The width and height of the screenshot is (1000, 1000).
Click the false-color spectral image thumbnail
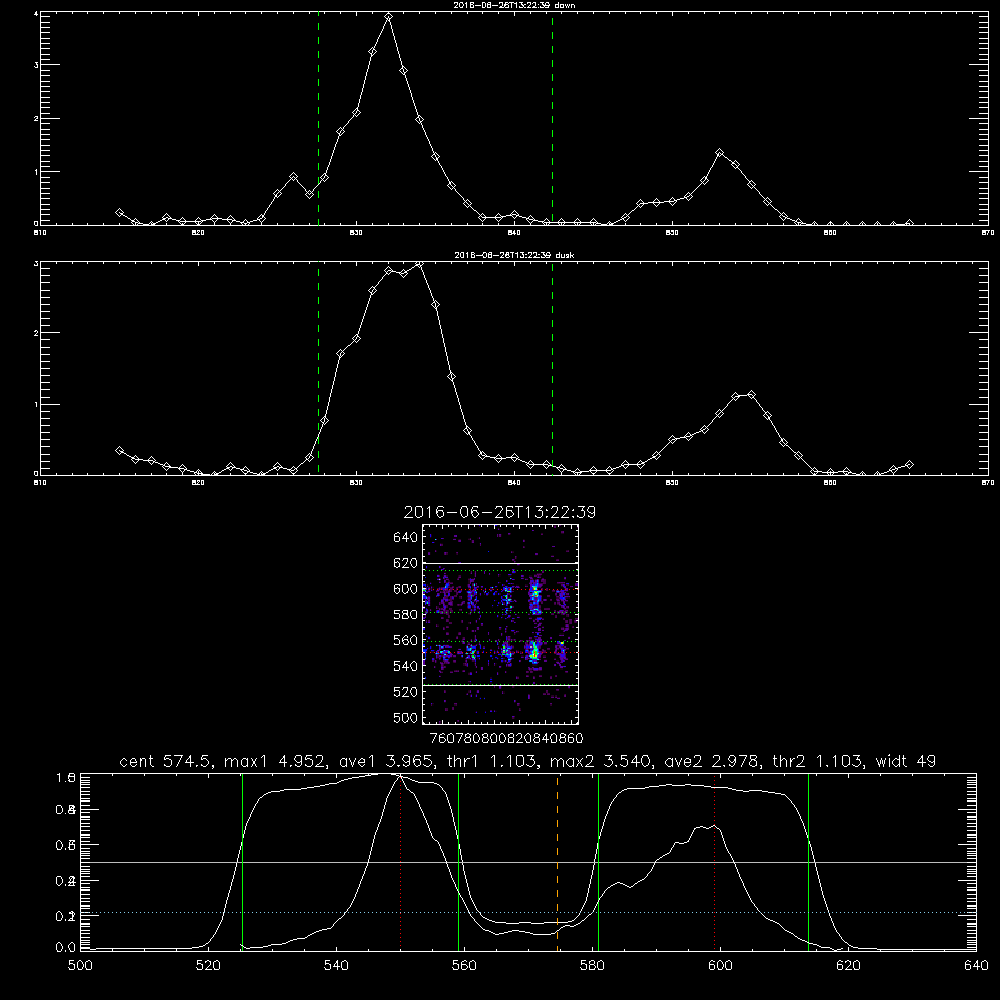click(x=500, y=624)
